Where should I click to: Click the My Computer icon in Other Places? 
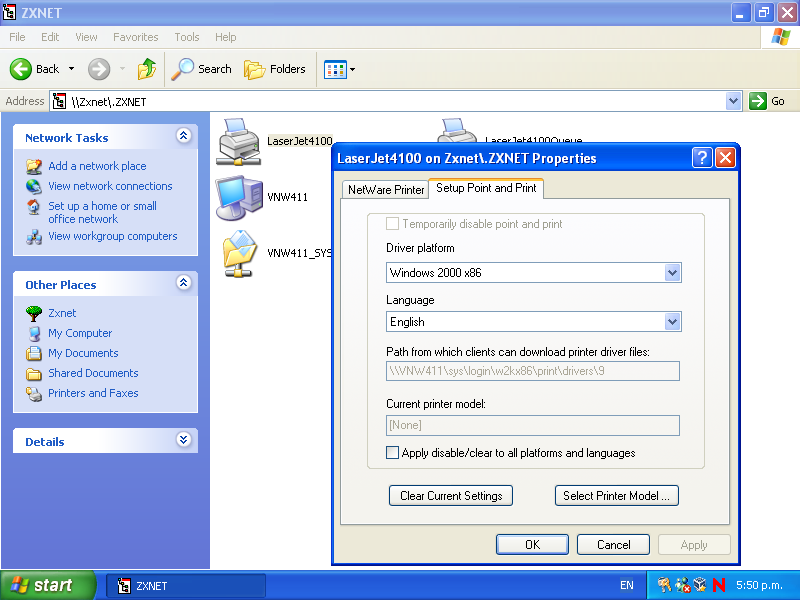coord(34,333)
